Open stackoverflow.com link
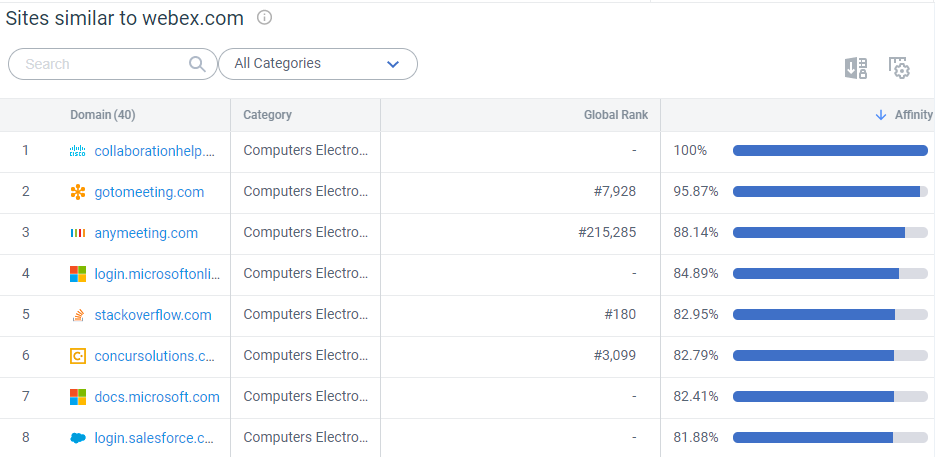Viewport: 935px width, 457px height. 153,315
